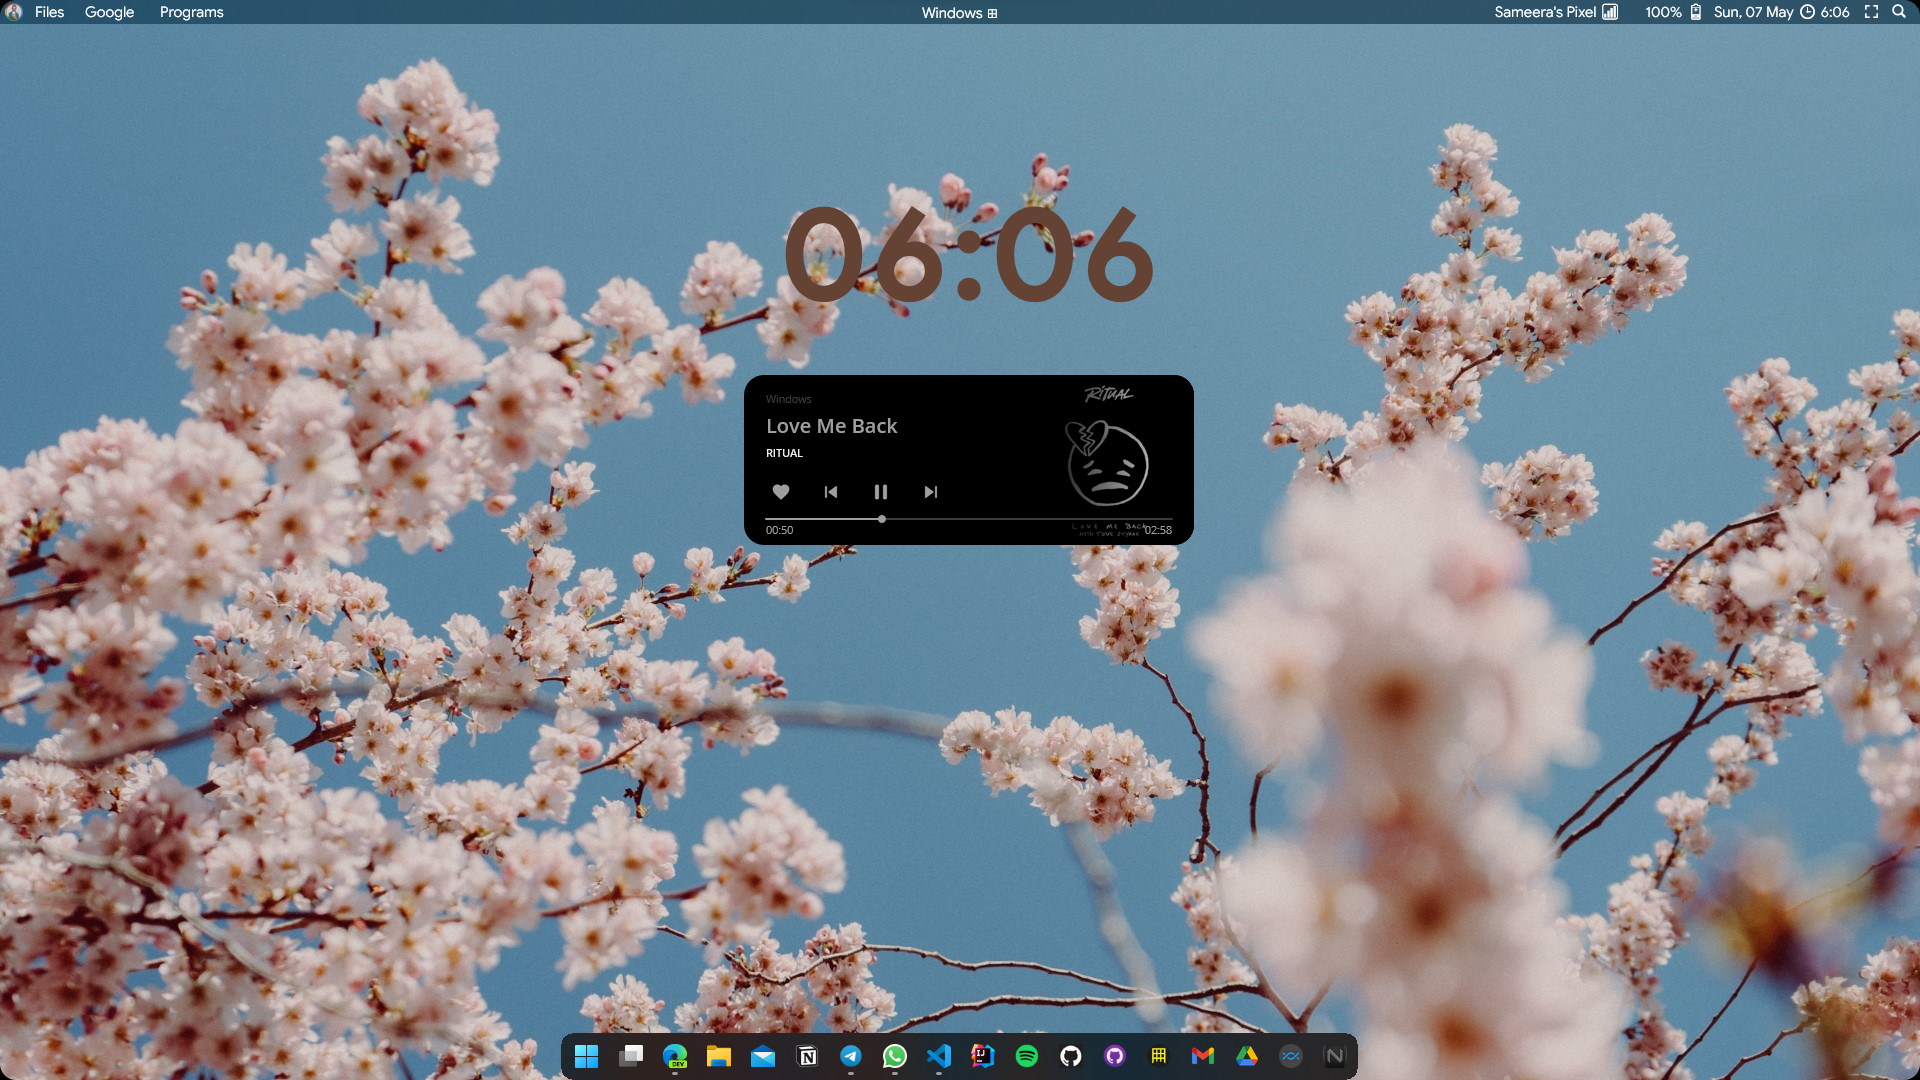Open Spotify from the dock
This screenshot has width=1920, height=1080.
point(1026,1056)
